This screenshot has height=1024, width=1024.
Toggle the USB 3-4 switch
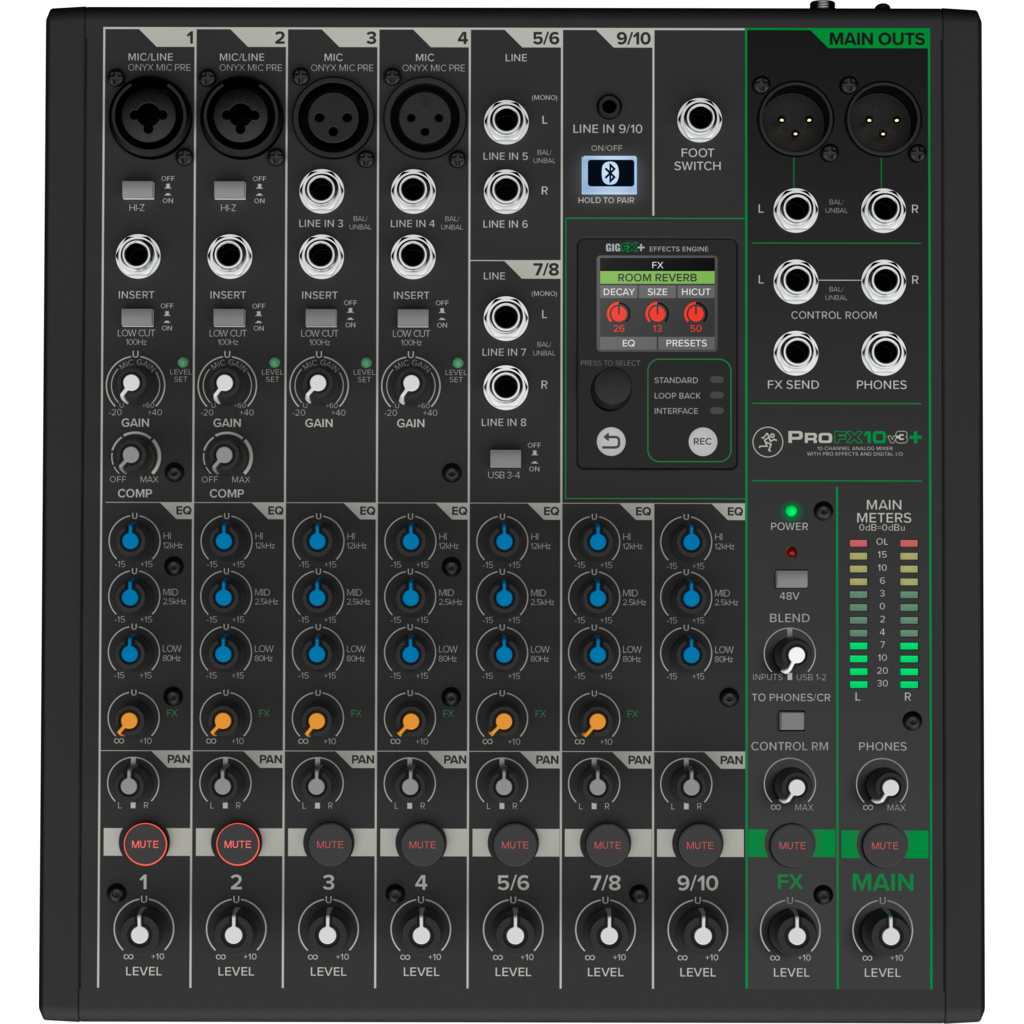coord(504,458)
